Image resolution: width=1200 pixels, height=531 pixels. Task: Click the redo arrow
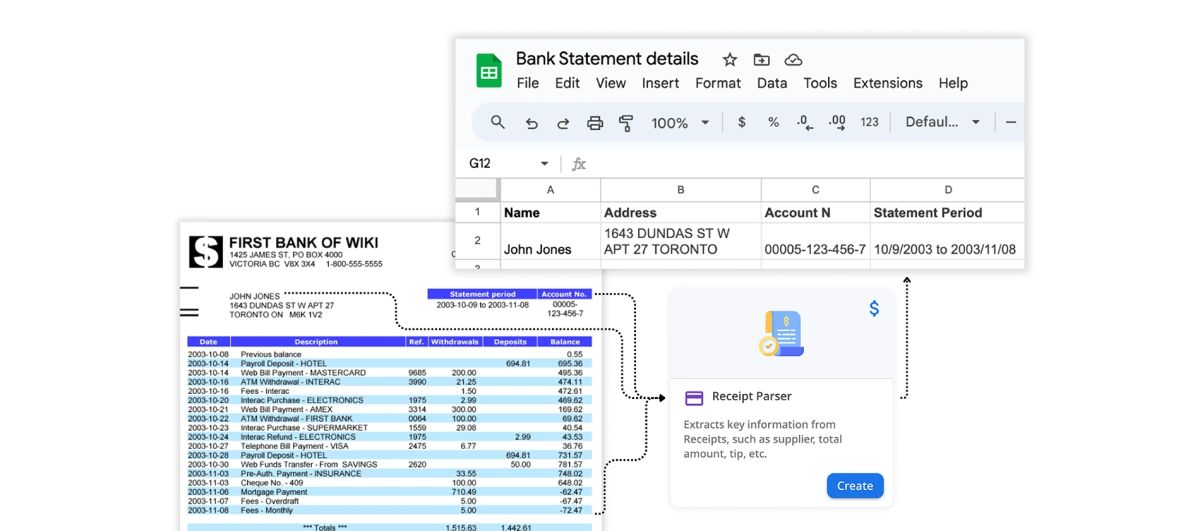point(563,123)
